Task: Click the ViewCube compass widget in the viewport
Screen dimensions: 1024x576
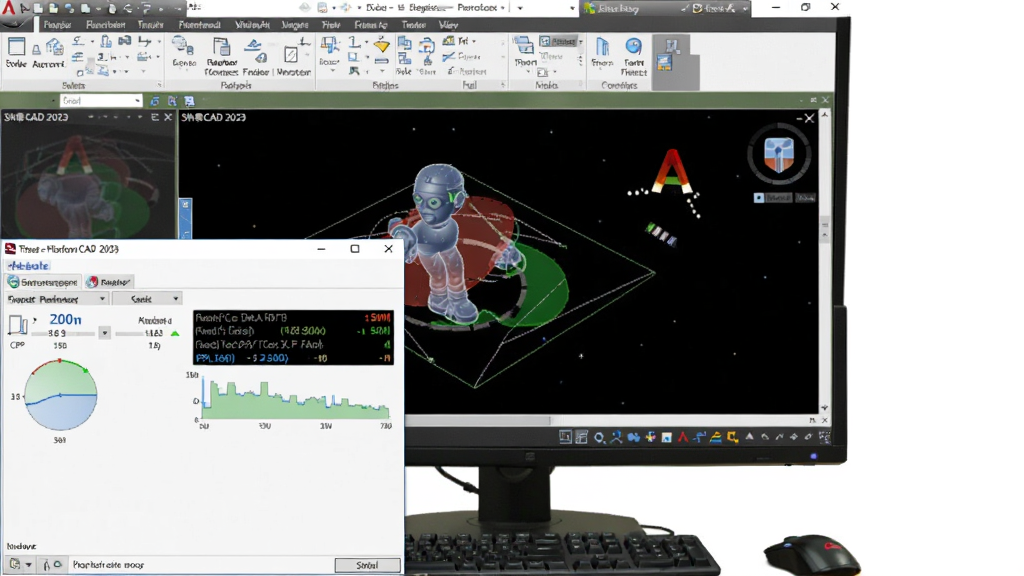Action: pos(779,155)
